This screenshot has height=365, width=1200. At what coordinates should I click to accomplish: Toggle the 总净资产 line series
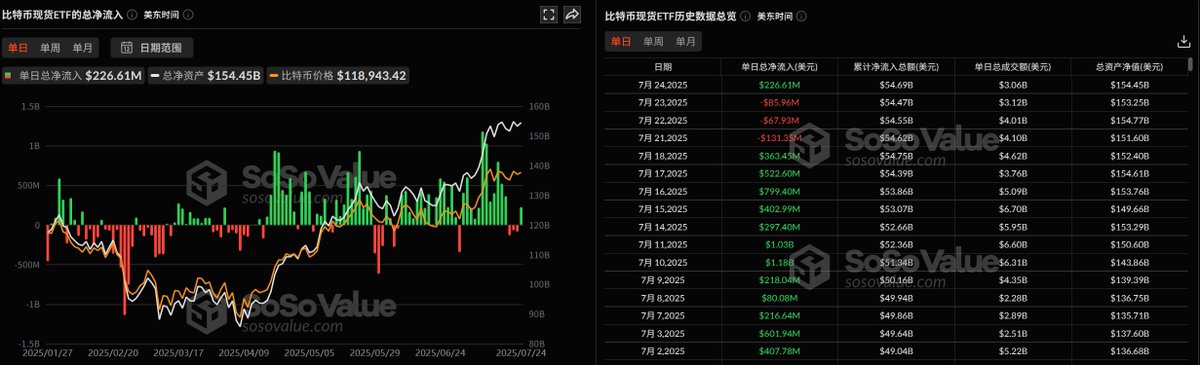pos(206,75)
